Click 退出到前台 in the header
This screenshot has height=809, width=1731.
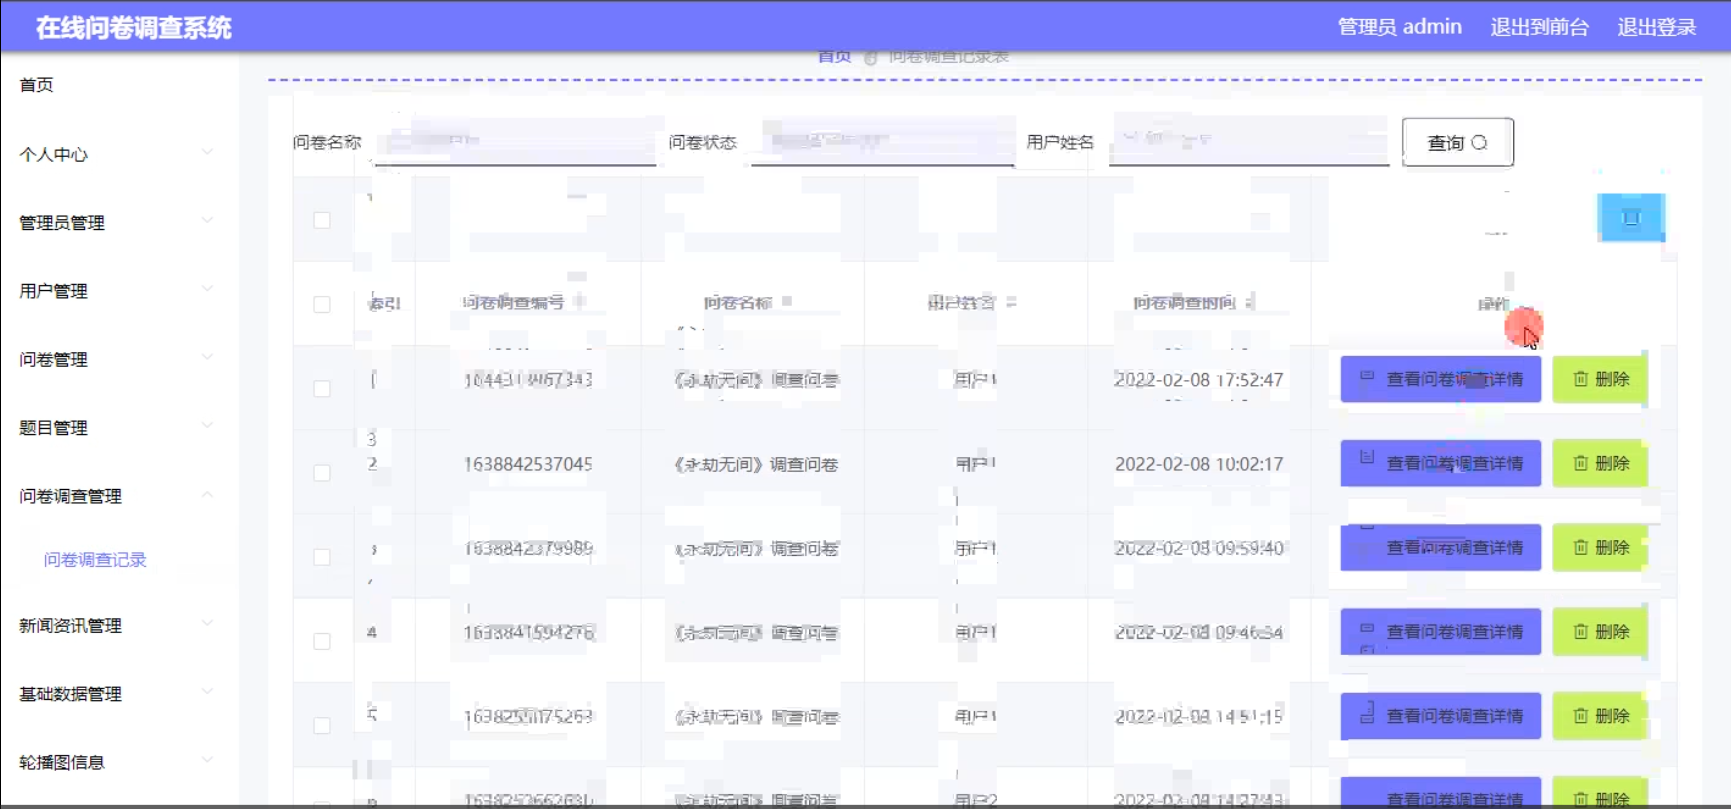1539,27
